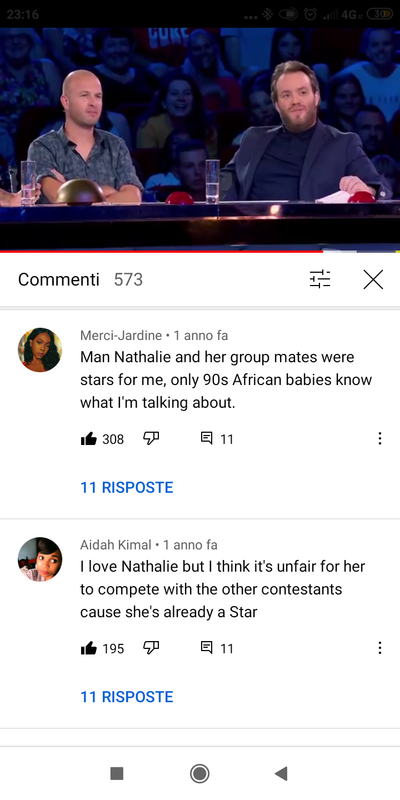This screenshot has height=800, width=400.
Task: Open Merci-Jardine's profile avatar
Action: click(x=40, y=350)
